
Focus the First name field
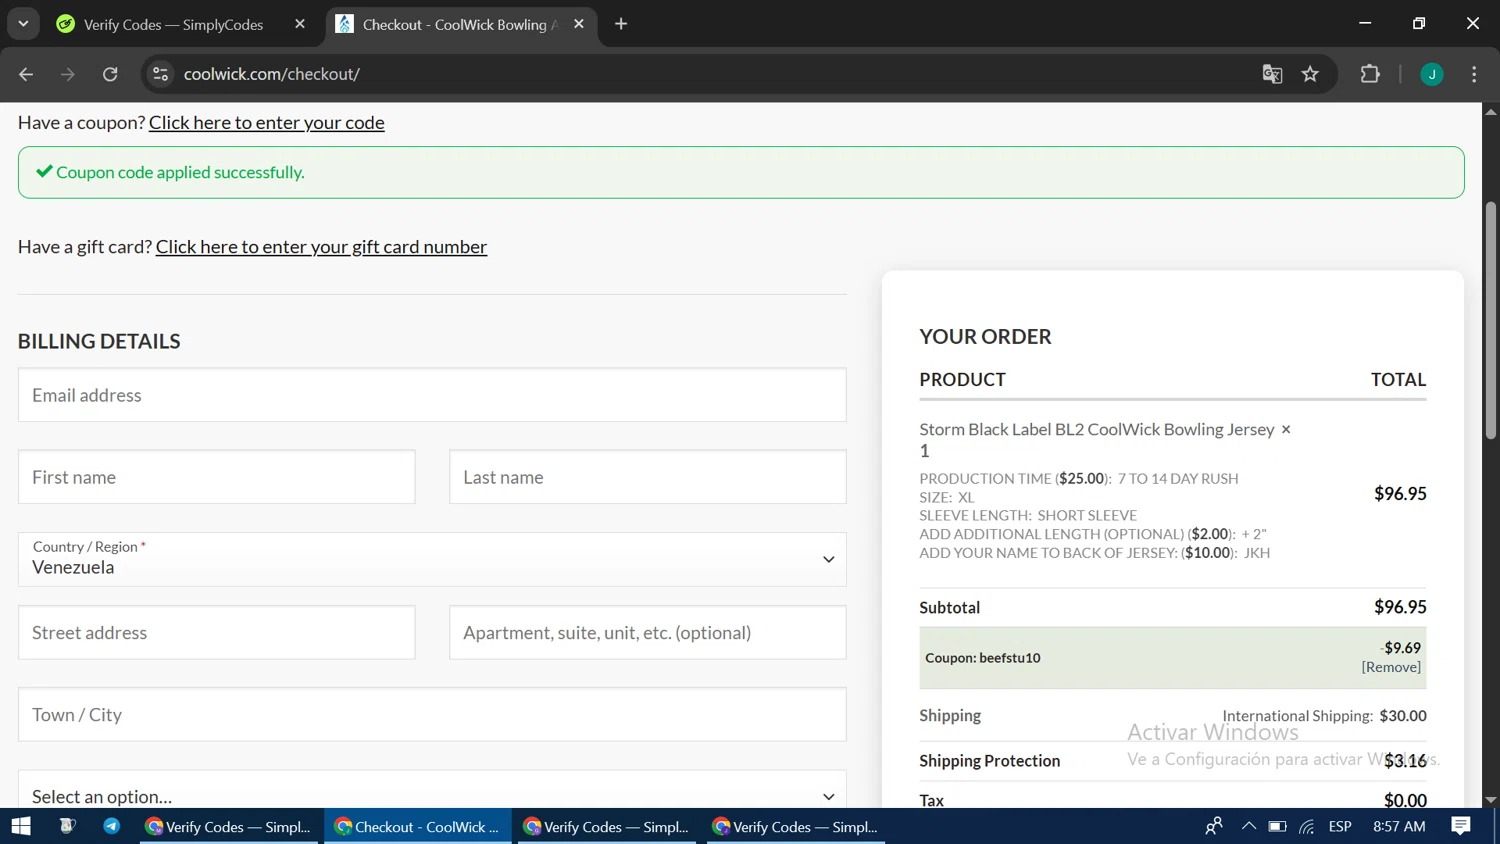(216, 477)
